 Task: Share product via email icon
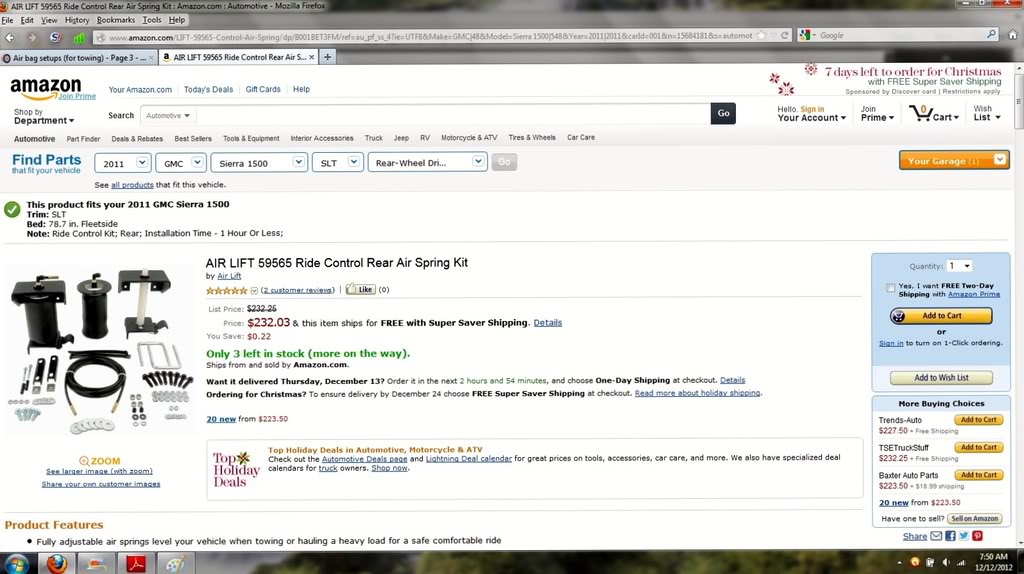[936, 536]
